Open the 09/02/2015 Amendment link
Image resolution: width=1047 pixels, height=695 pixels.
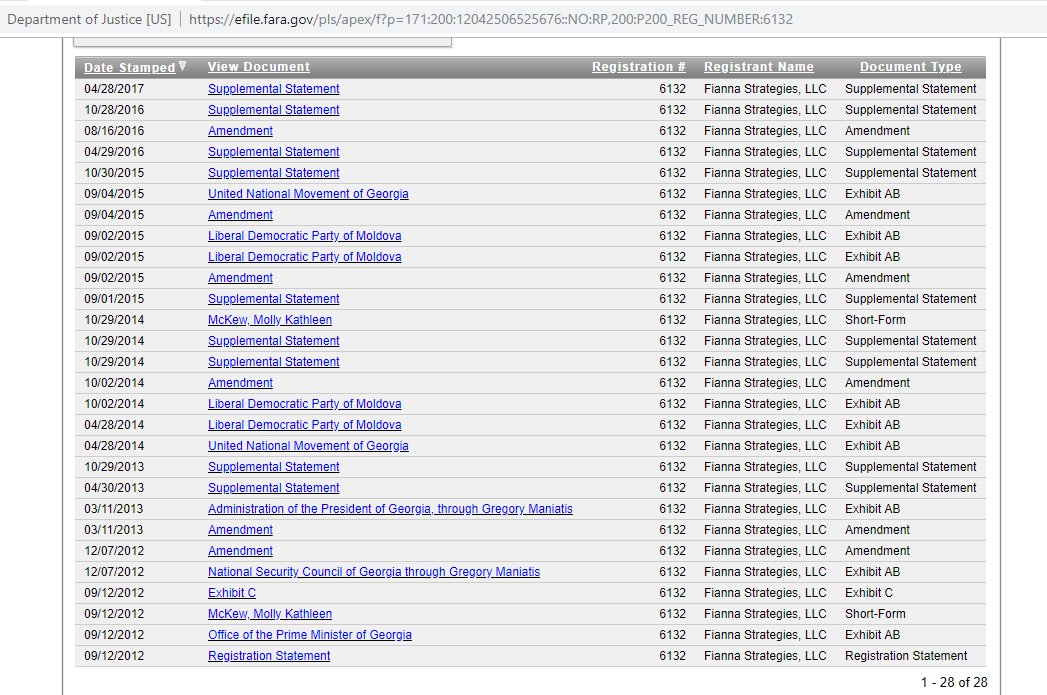click(x=240, y=278)
